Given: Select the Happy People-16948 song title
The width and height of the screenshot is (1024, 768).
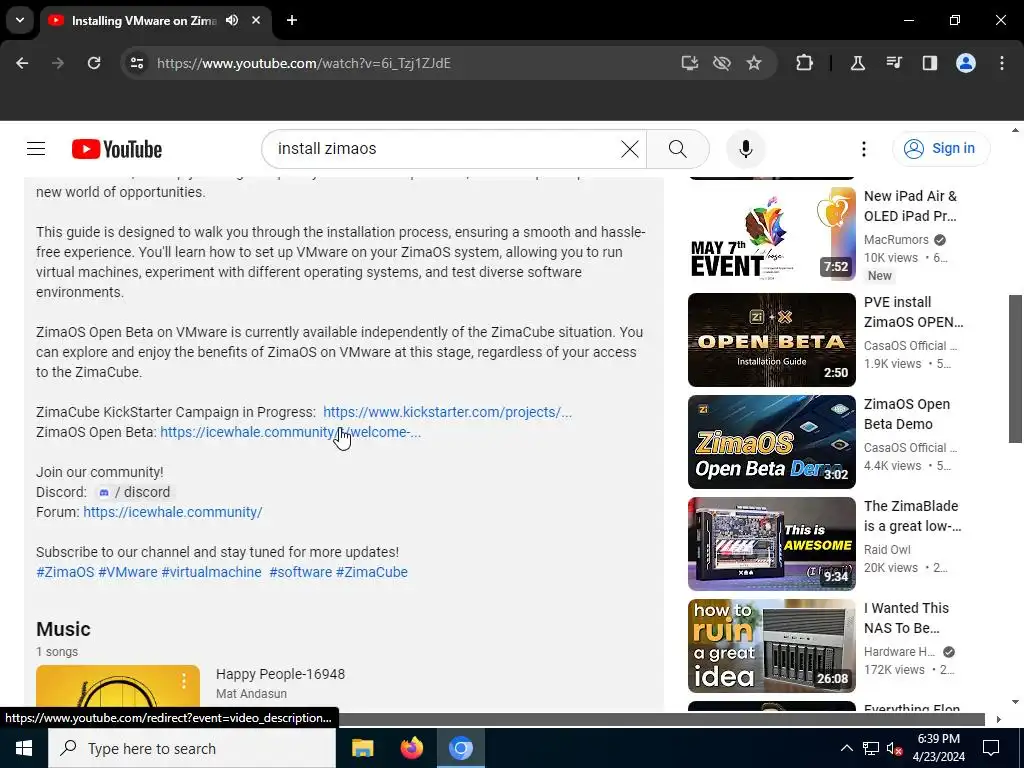Looking at the screenshot, I should pyautogui.click(x=280, y=674).
